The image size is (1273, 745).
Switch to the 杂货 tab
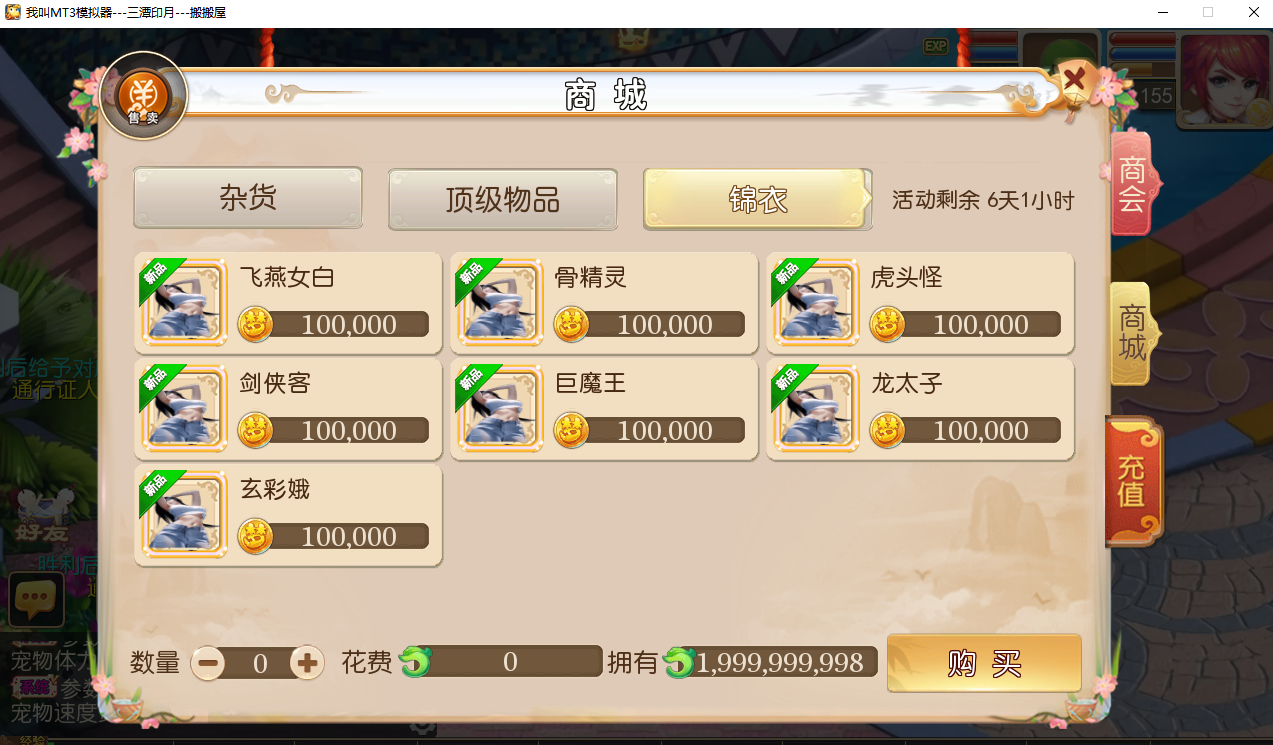click(x=248, y=198)
